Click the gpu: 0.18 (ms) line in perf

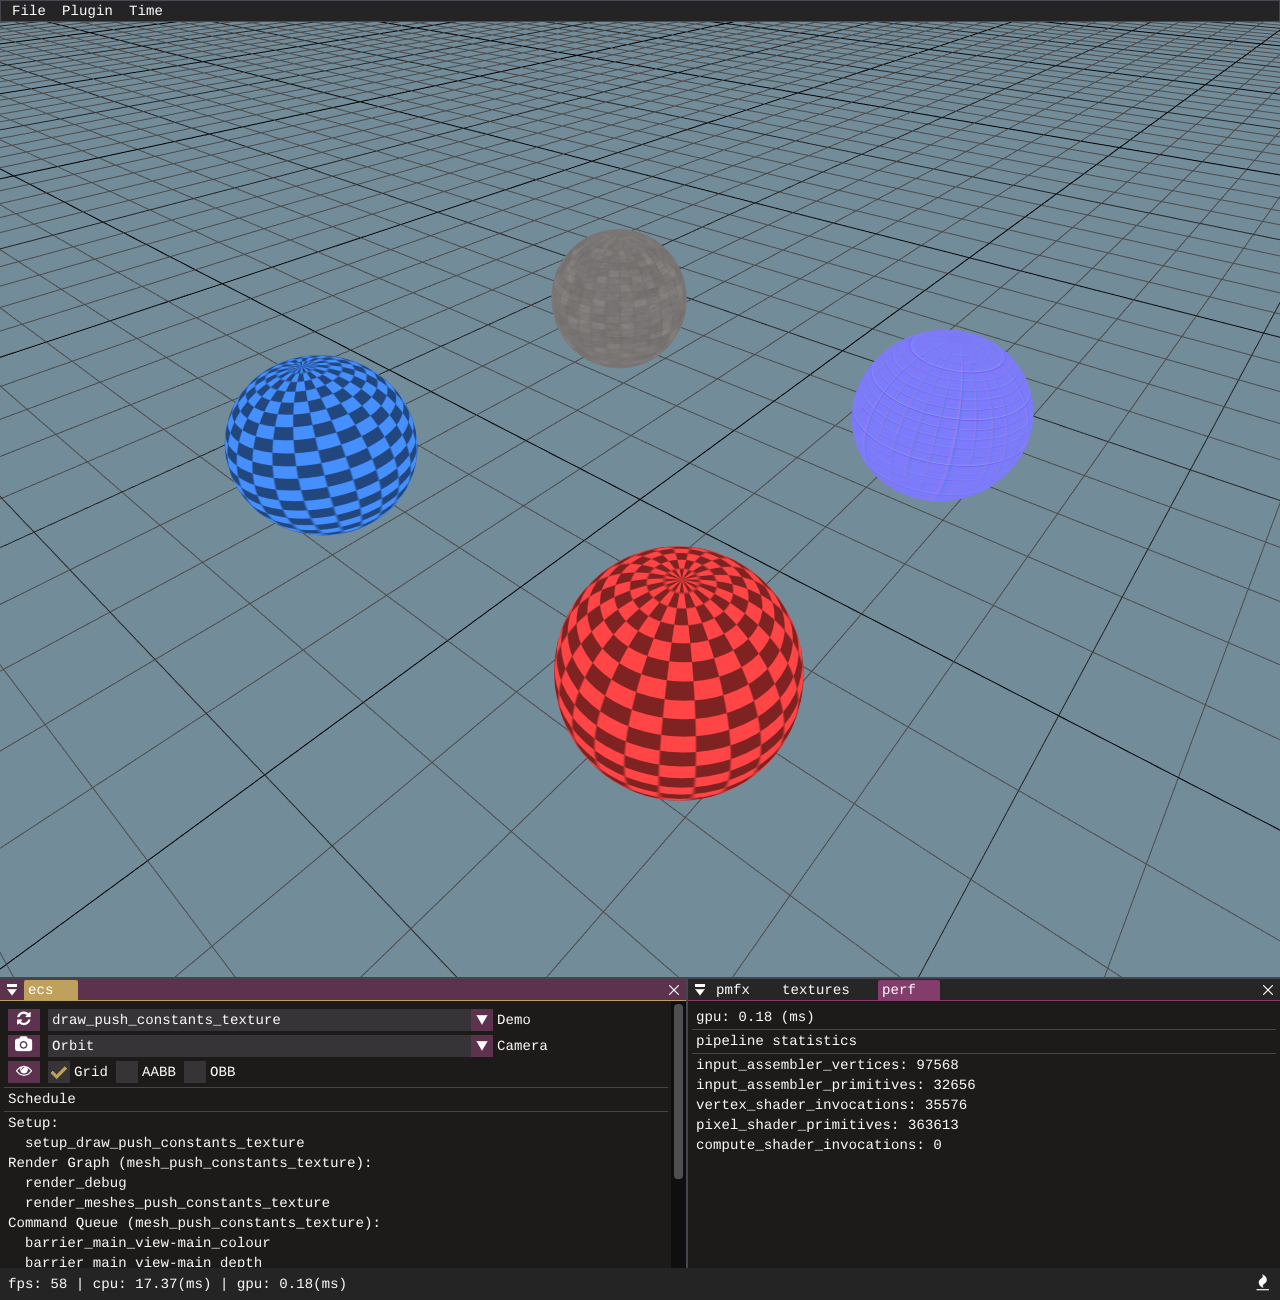click(755, 1017)
